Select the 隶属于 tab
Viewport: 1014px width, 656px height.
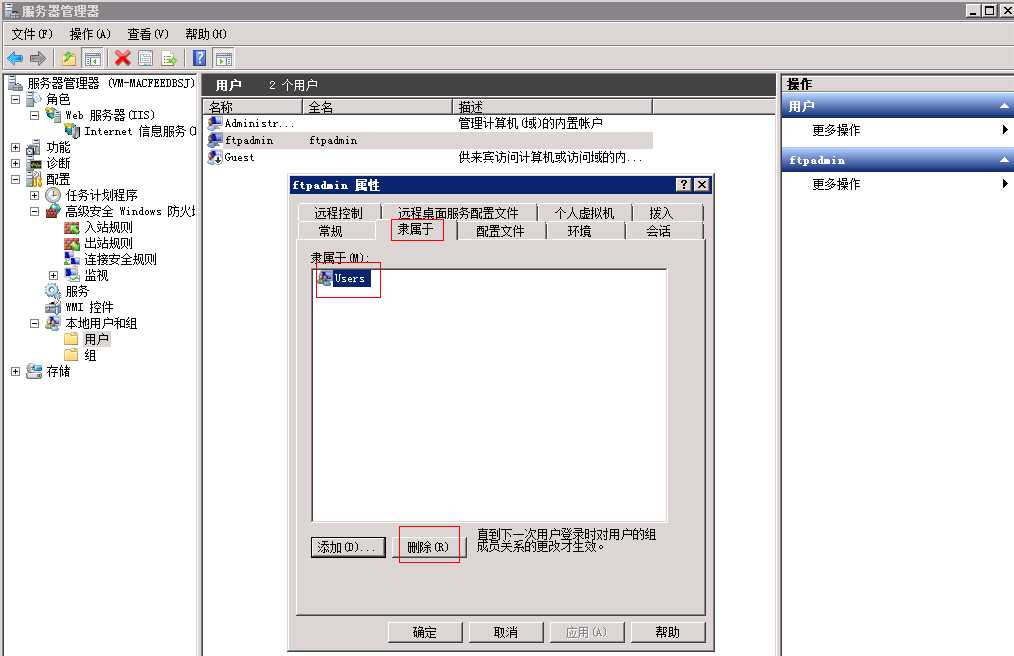[416, 229]
